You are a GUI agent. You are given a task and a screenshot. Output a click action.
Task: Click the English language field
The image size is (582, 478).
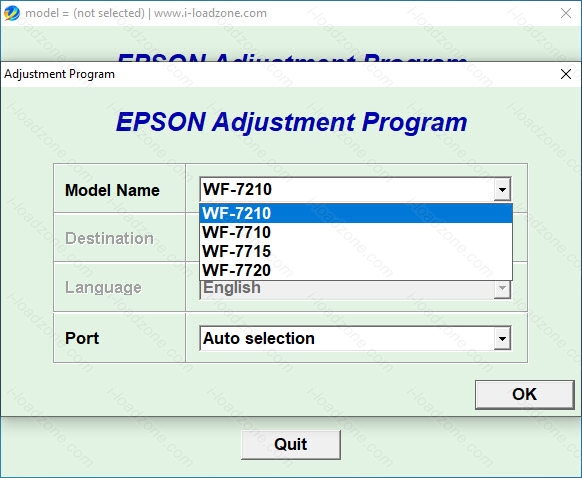[355, 289]
